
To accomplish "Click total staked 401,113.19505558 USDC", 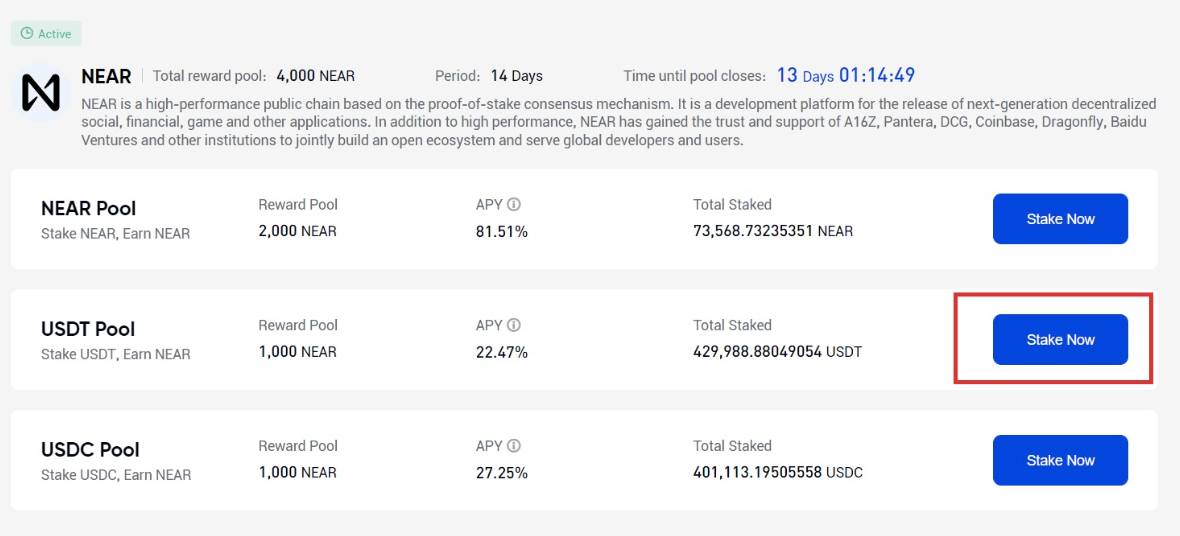I will coord(778,473).
